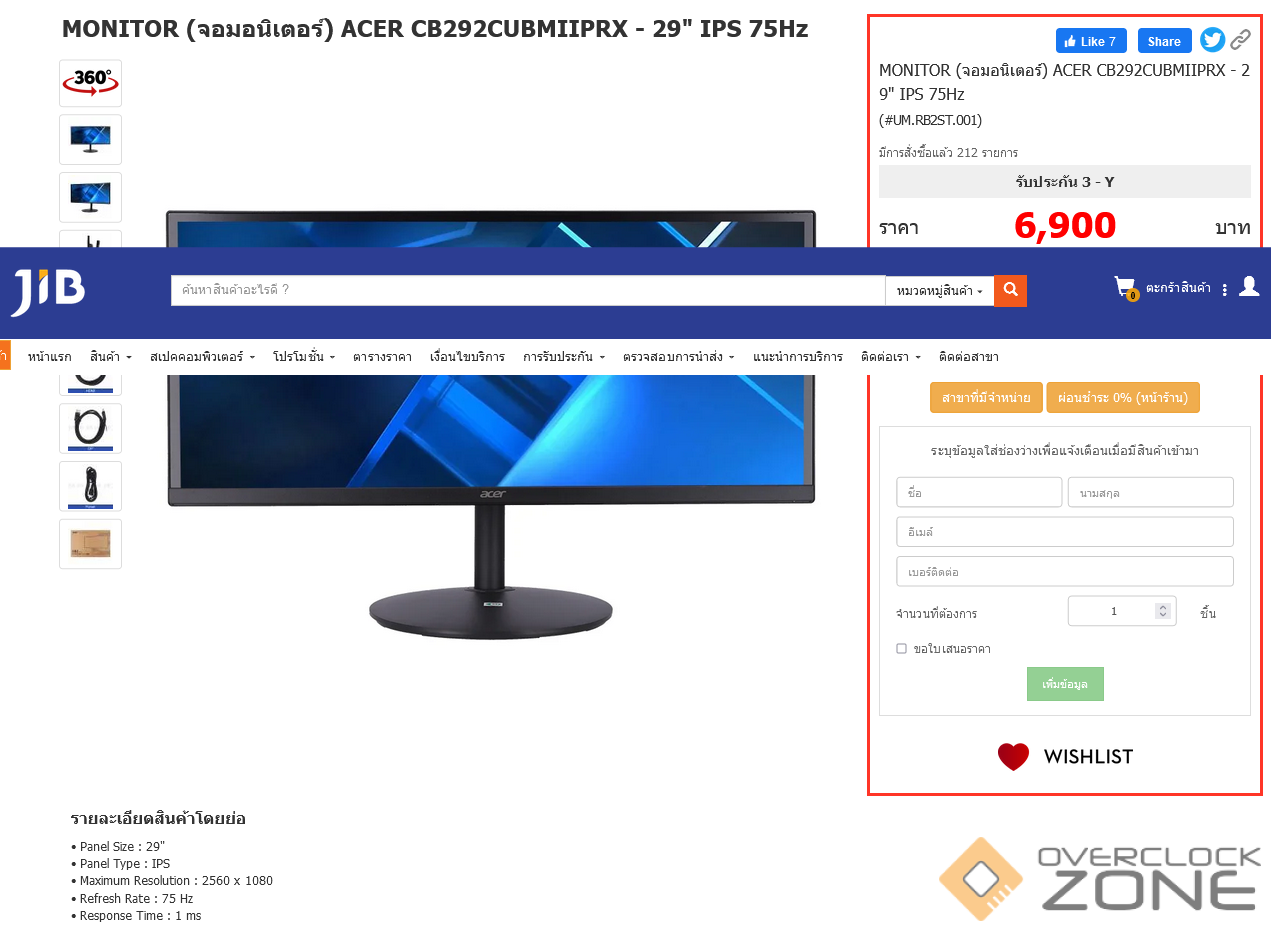Screen dimensions: 1271x931
Task: Expand the สเปคคอมพิวเตอร์ menu dropdown
Action: point(203,357)
